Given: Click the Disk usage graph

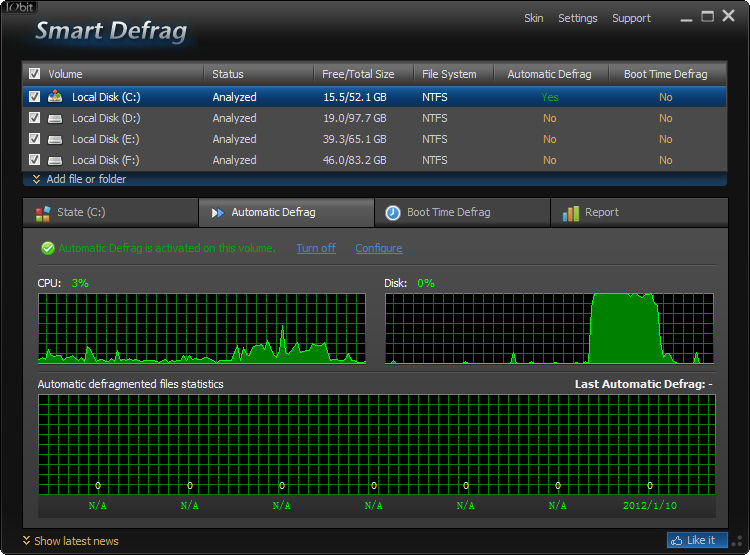Looking at the screenshot, I should click(x=549, y=329).
